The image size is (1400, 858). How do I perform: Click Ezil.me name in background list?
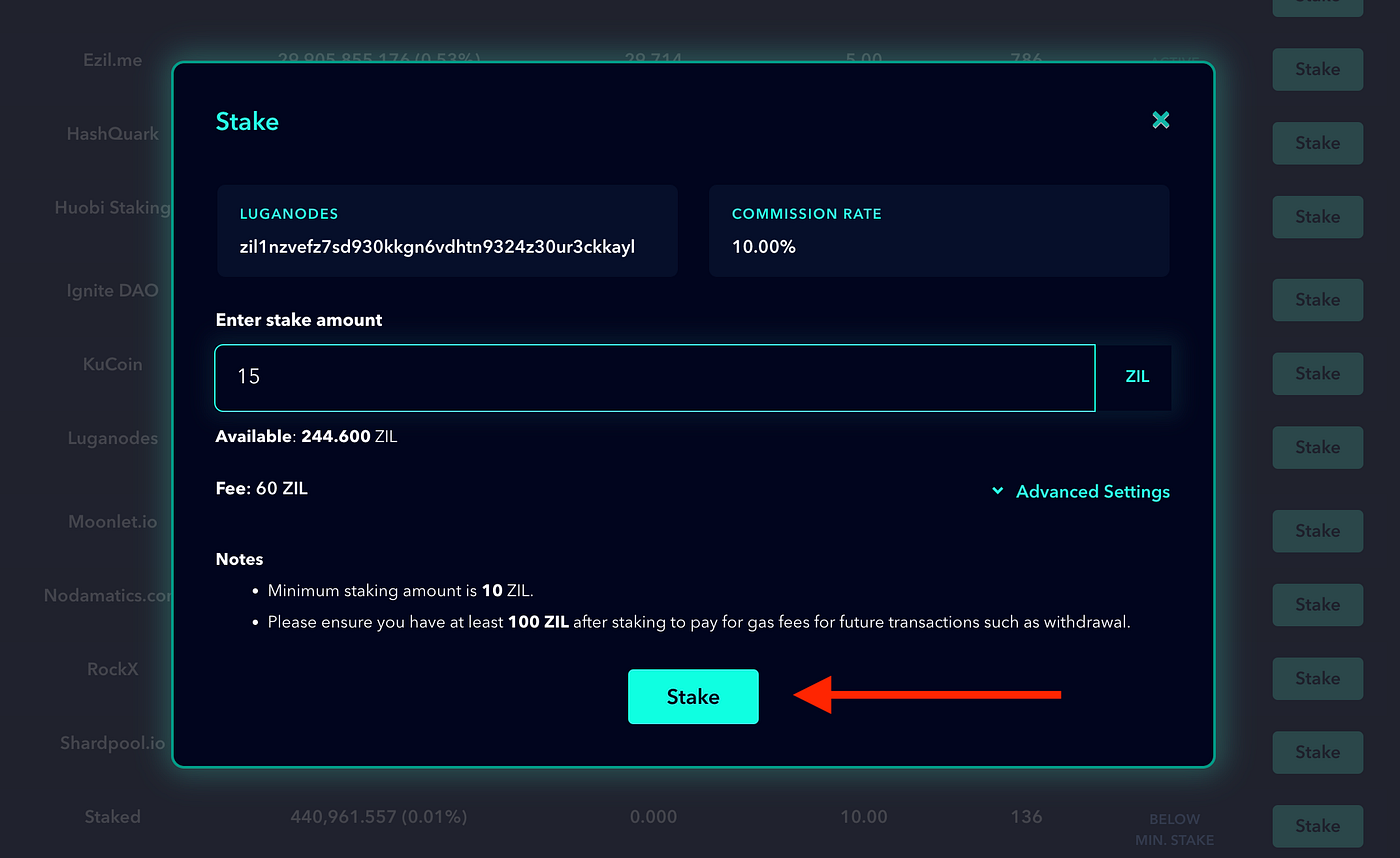pyautogui.click(x=112, y=60)
